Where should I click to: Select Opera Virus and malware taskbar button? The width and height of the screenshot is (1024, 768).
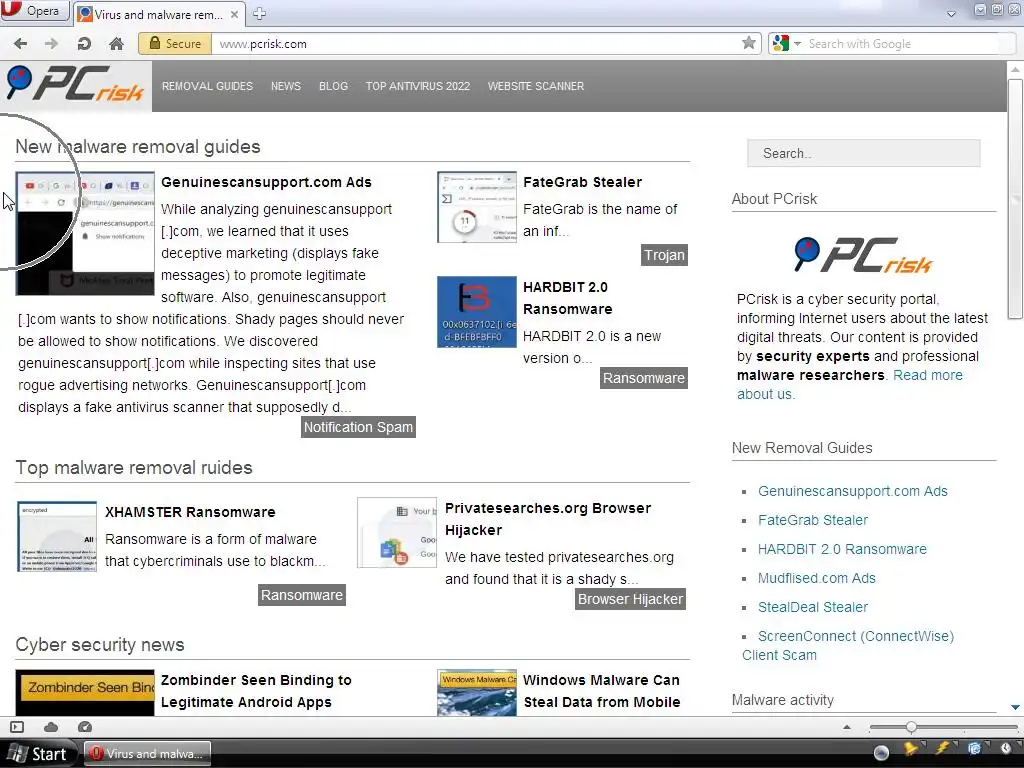pos(150,754)
